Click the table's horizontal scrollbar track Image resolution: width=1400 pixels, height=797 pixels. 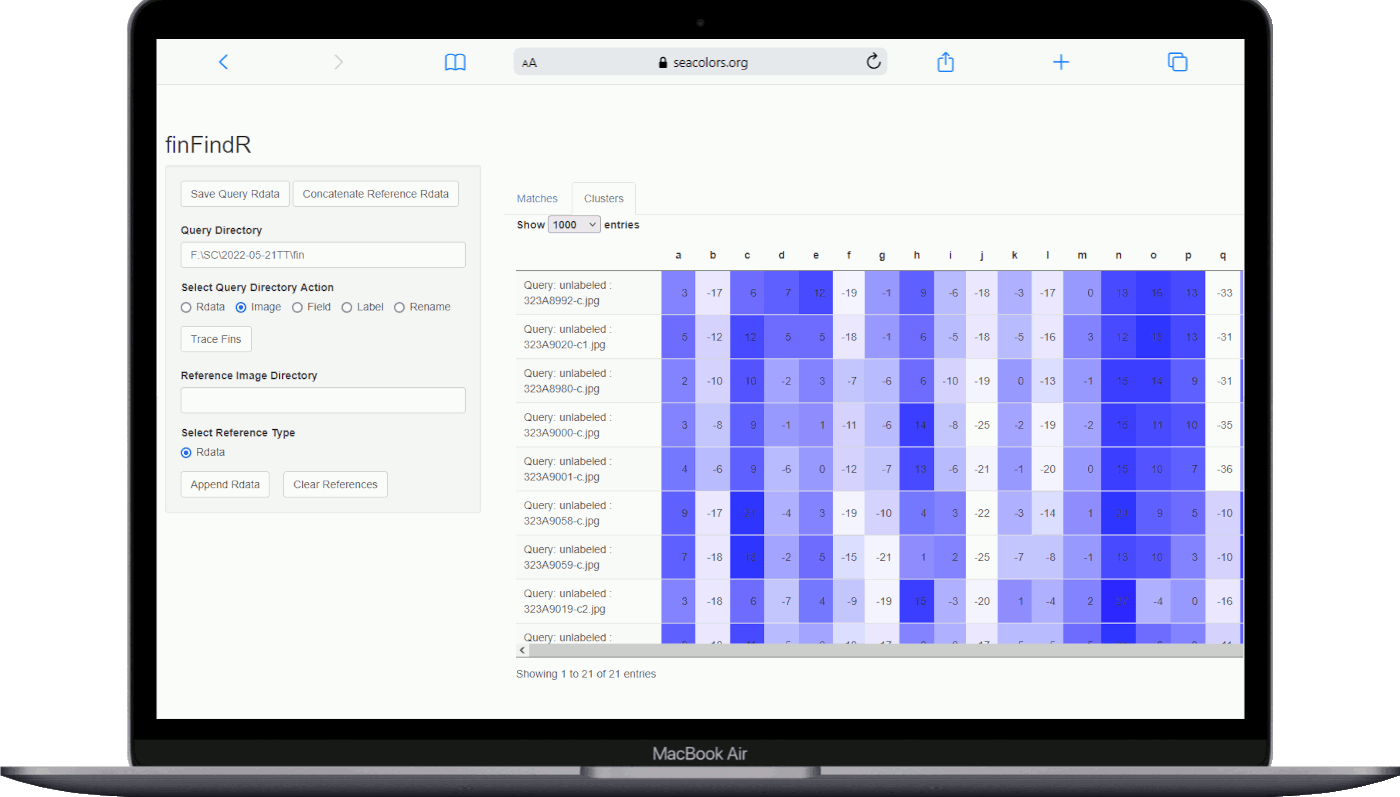pyautogui.click(x=880, y=650)
